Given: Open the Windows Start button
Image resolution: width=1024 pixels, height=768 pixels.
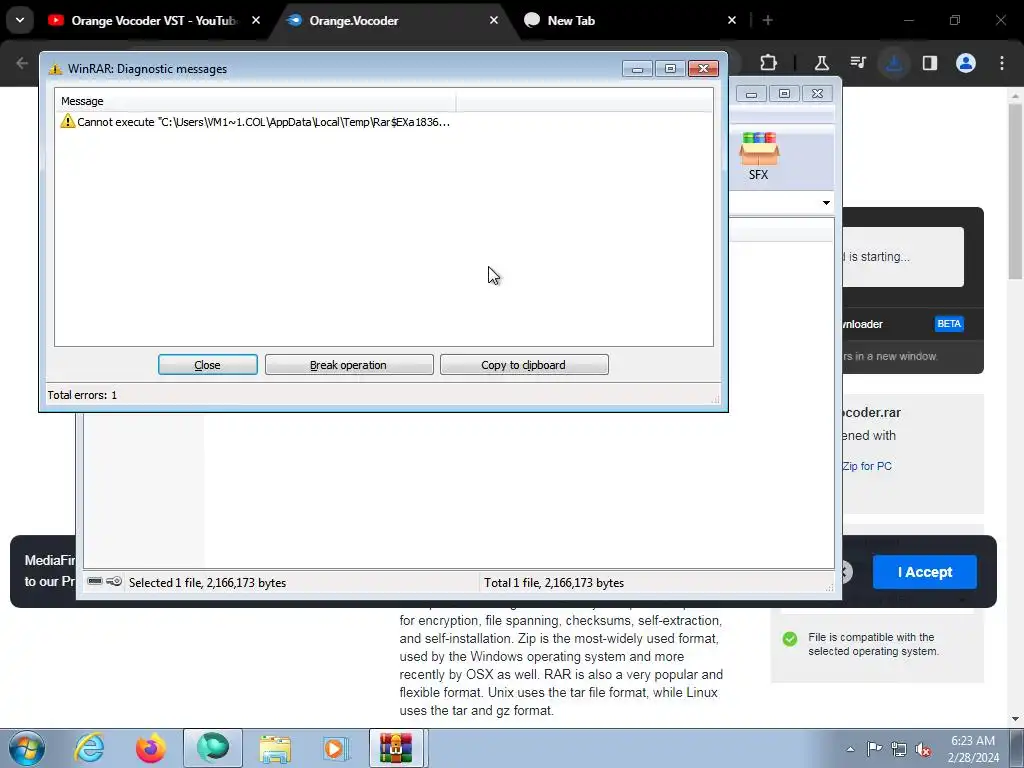Looking at the screenshot, I should pos(27,748).
